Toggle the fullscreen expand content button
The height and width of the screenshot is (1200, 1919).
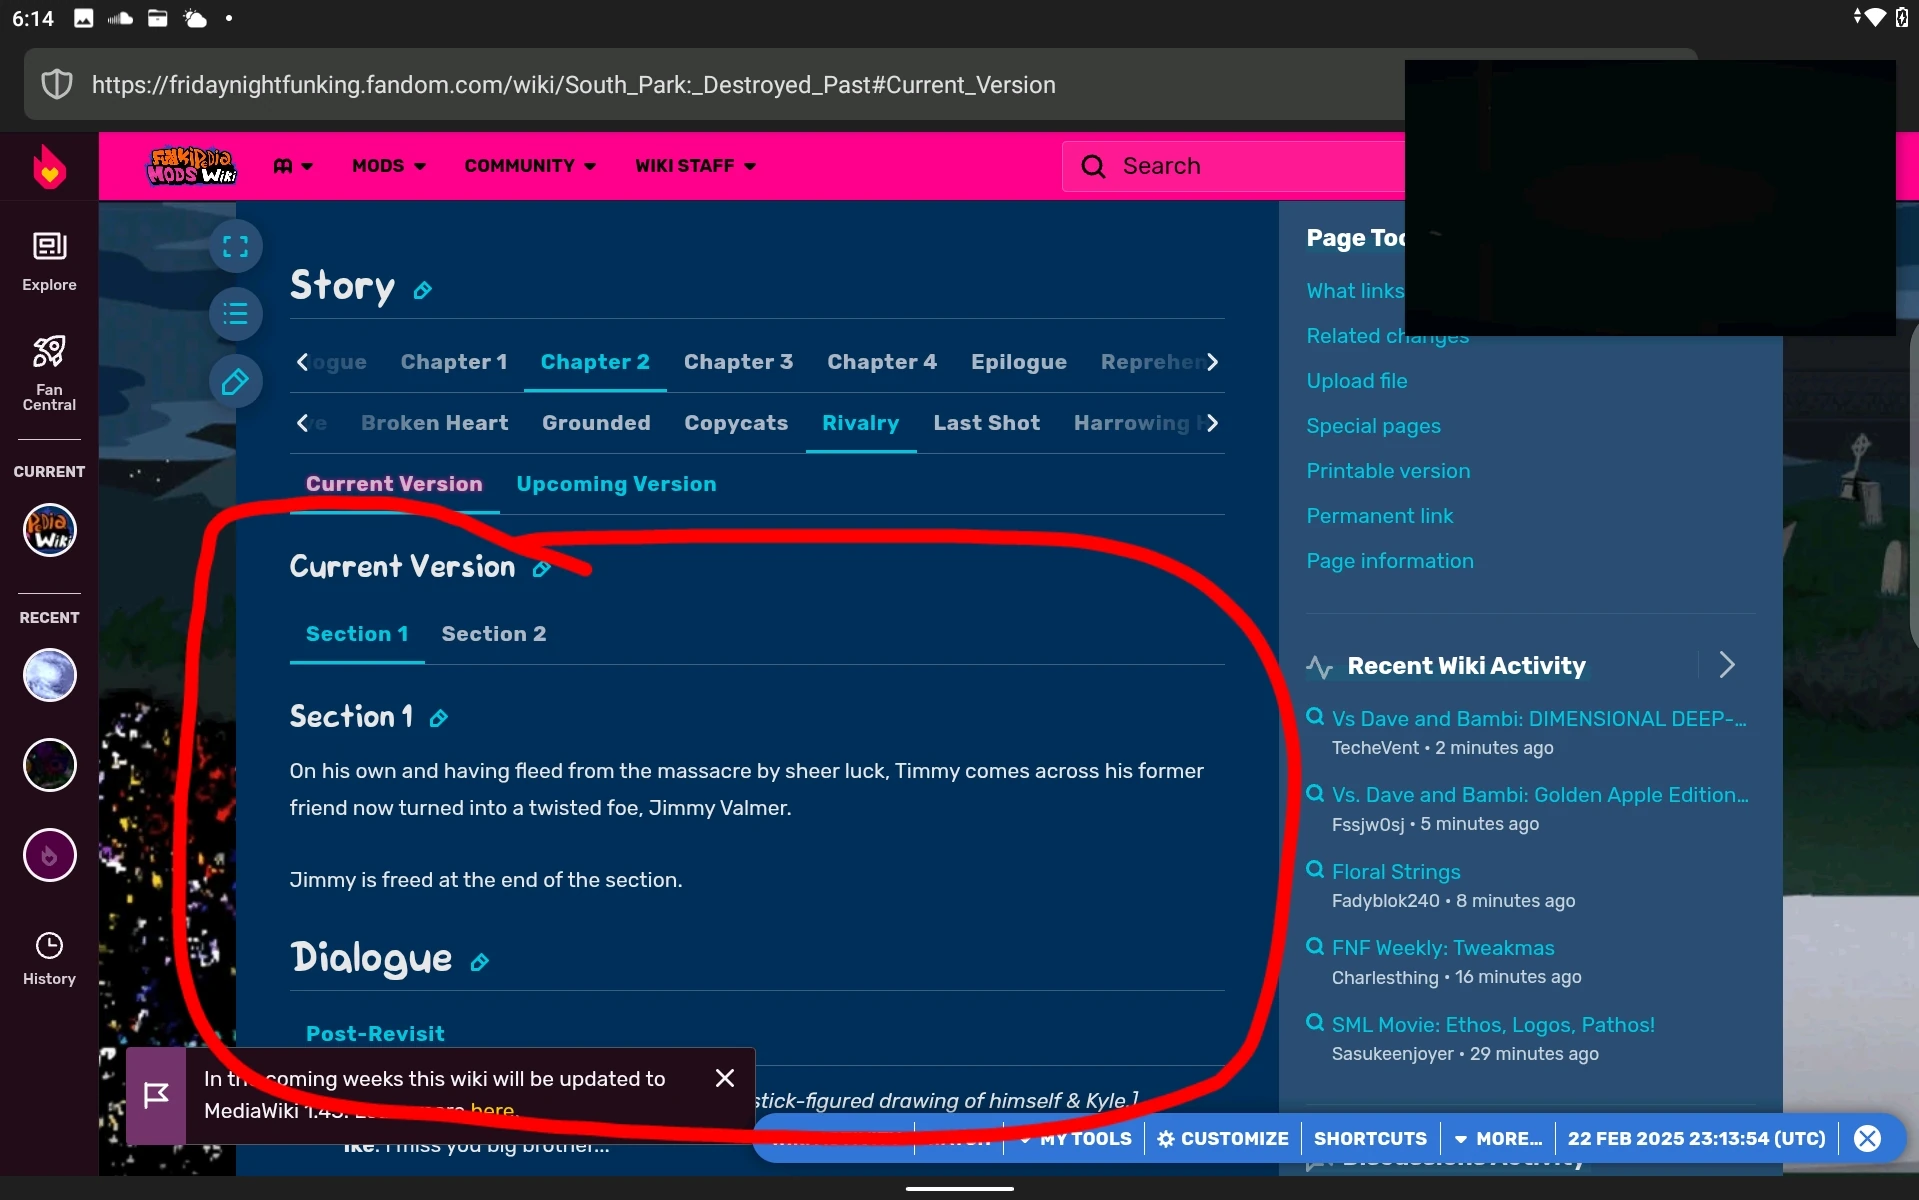point(235,246)
